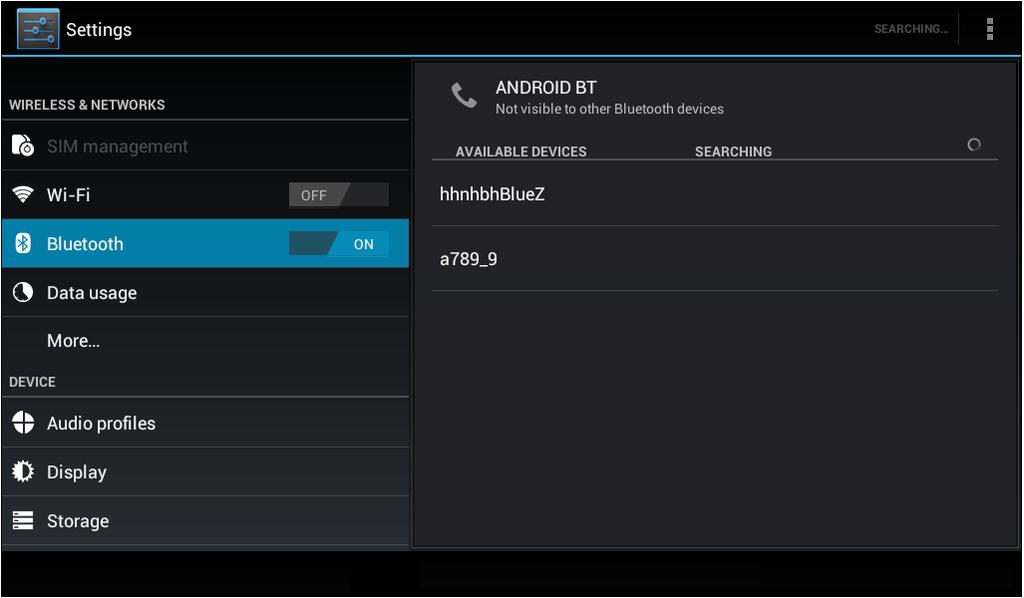Click the Wi-Fi signal icon
The image size is (1024, 598).
[23, 195]
